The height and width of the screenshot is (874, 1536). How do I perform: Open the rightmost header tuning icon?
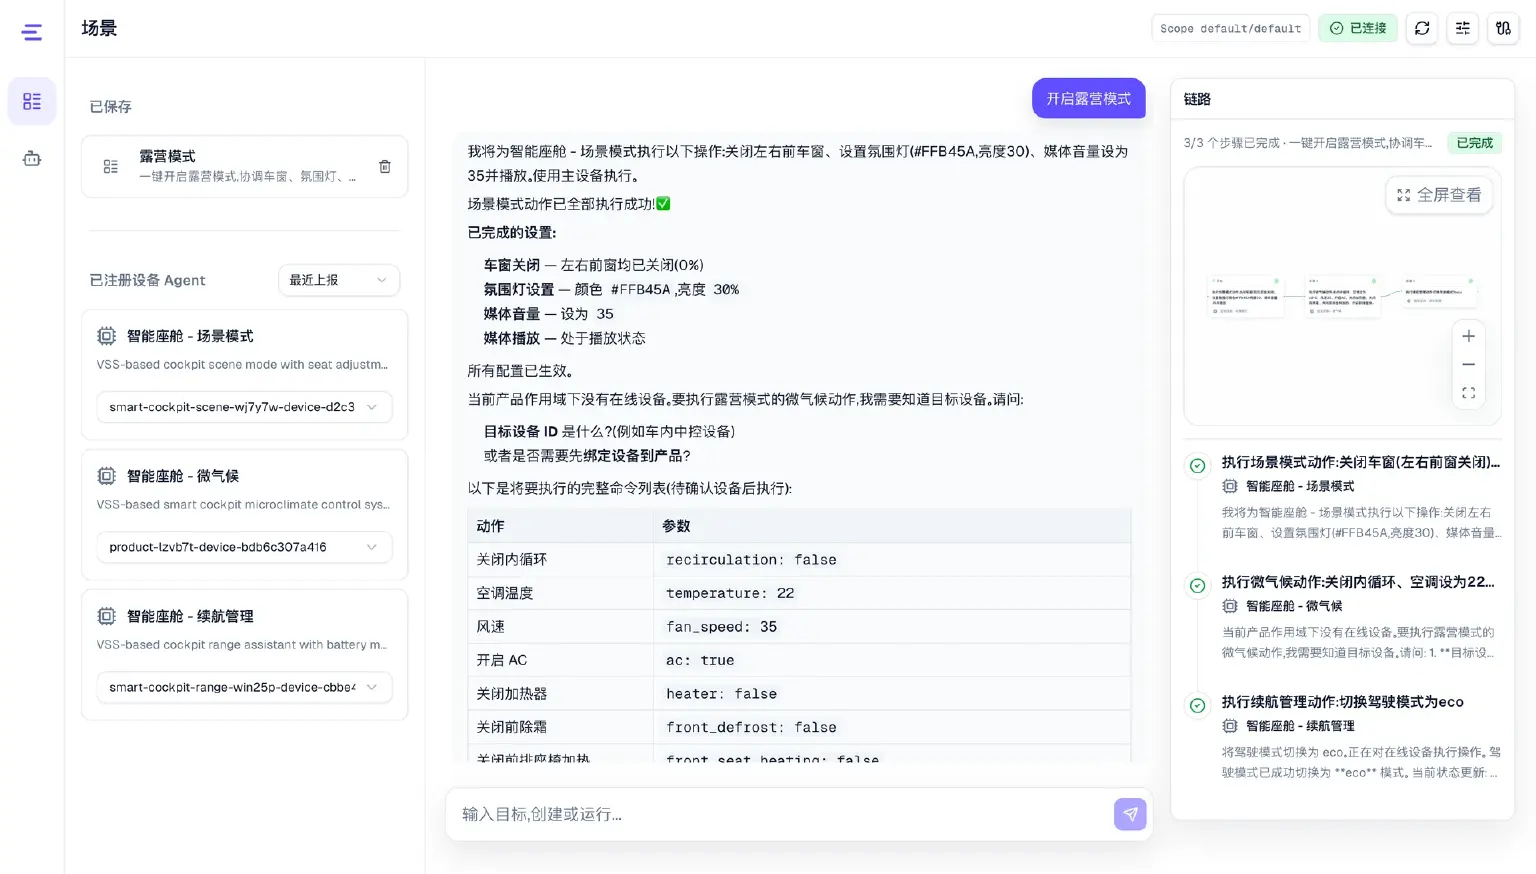(1503, 28)
